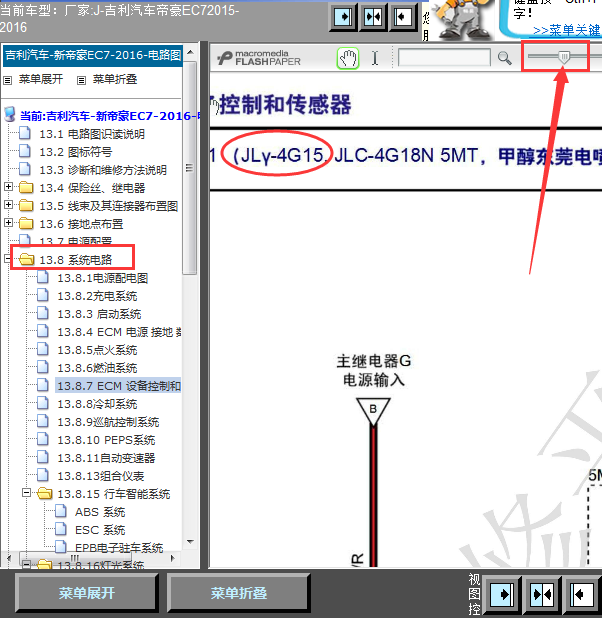The height and width of the screenshot is (618, 602).
Task: Collapse the 13.8 系统电路 folder
Action: coord(7,259)
